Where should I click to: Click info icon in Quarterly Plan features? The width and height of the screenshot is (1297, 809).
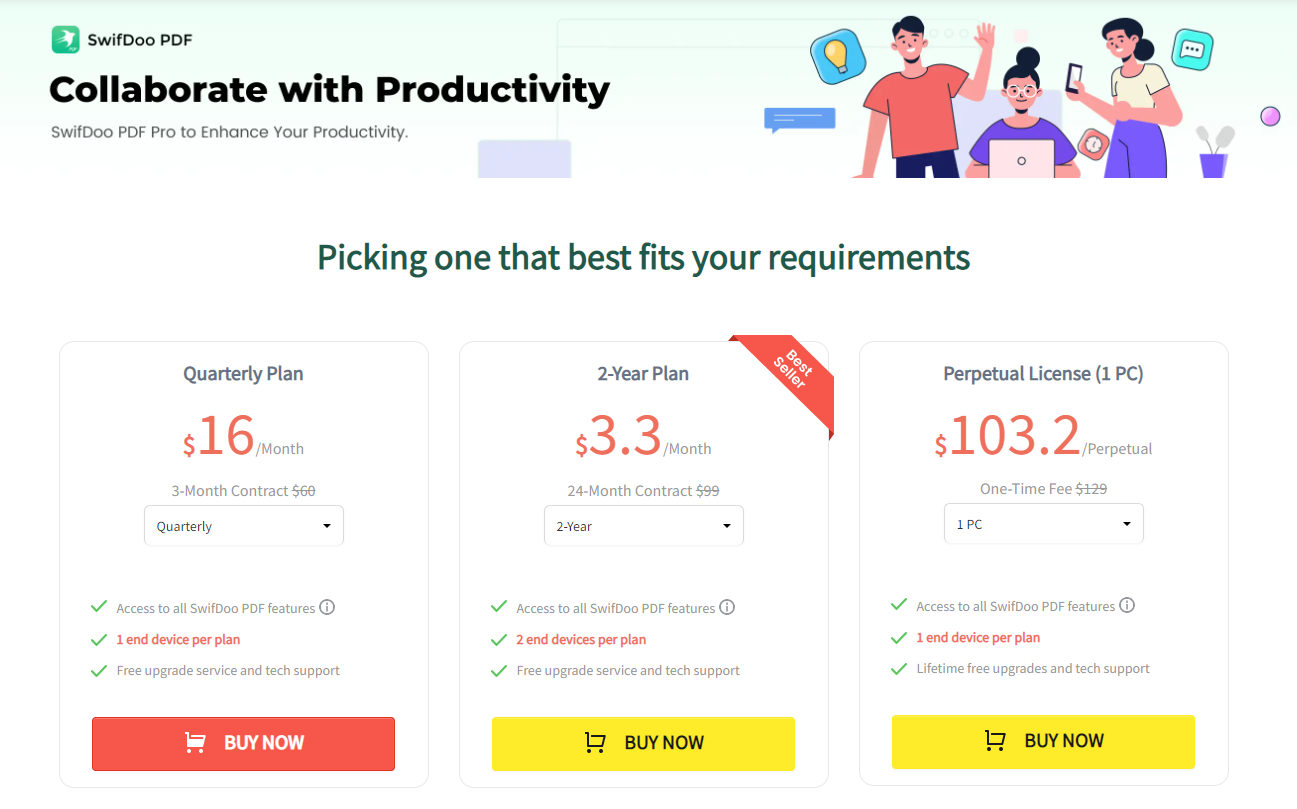pyautogui.click(x=327, y=607)
